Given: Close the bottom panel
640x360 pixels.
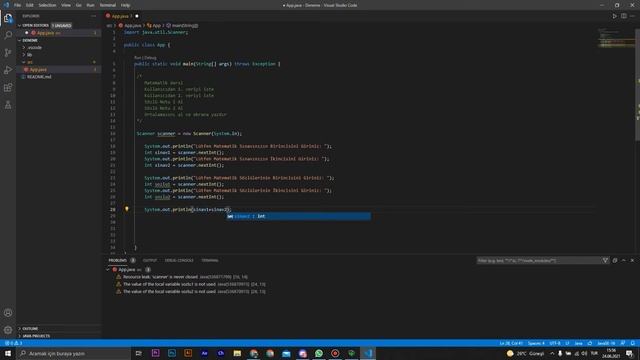Looking at the screenshot, I should pos(632,260).
